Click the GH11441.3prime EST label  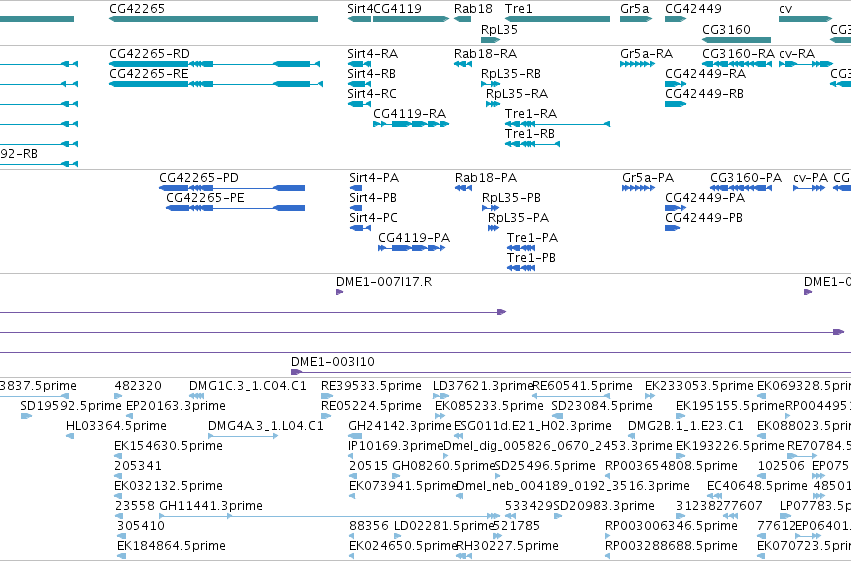point(211,506)
